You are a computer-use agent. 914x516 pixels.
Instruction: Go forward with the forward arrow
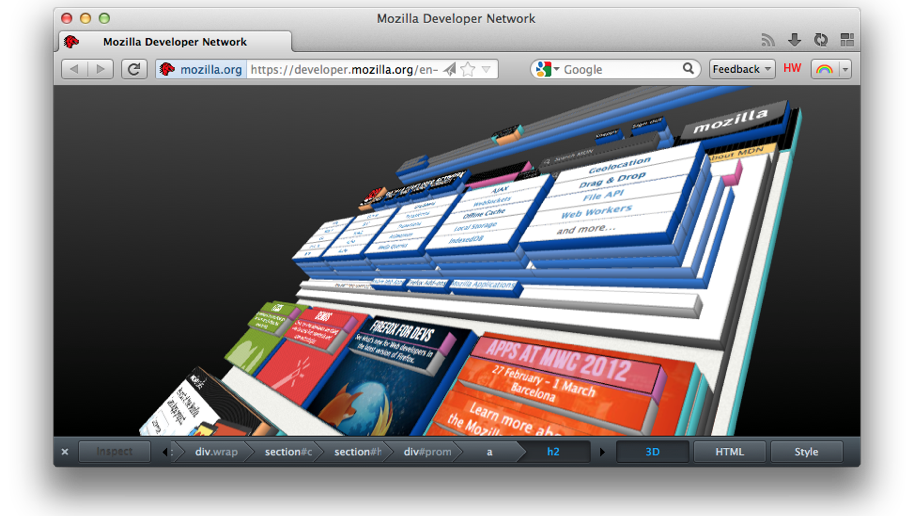(100, 69)
